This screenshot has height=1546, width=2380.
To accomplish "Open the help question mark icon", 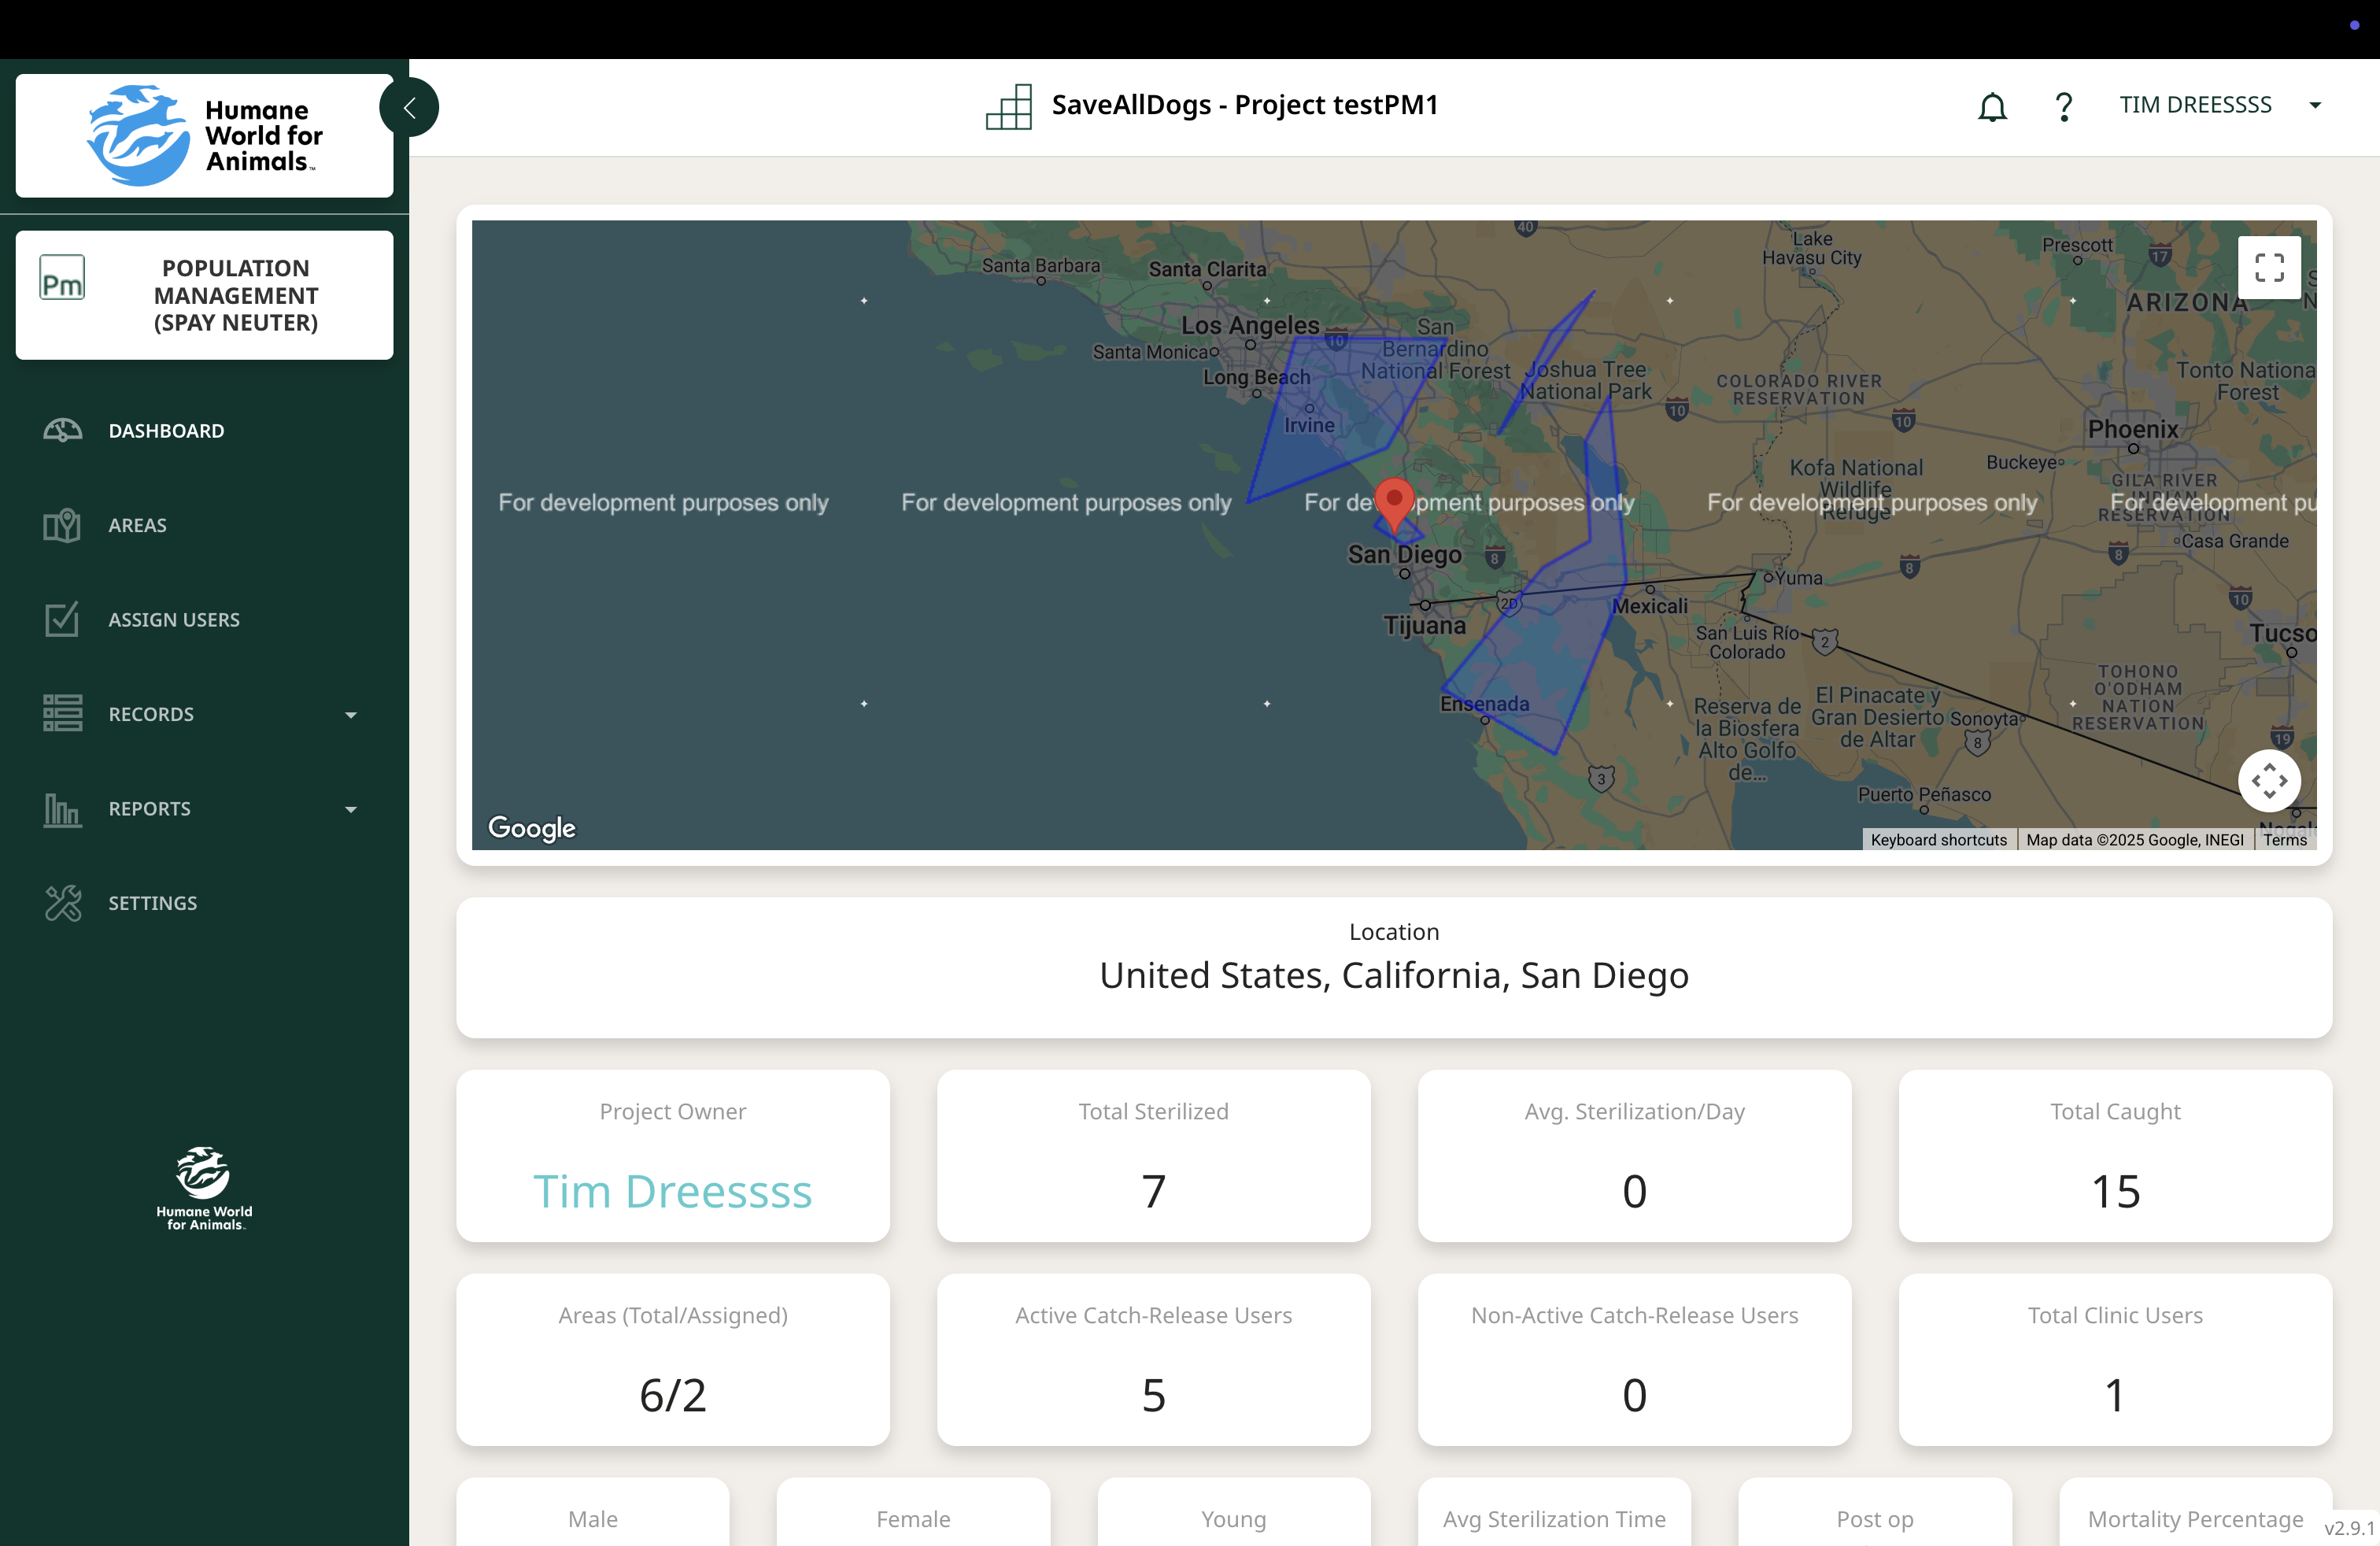I will [x=2064, y=106].
